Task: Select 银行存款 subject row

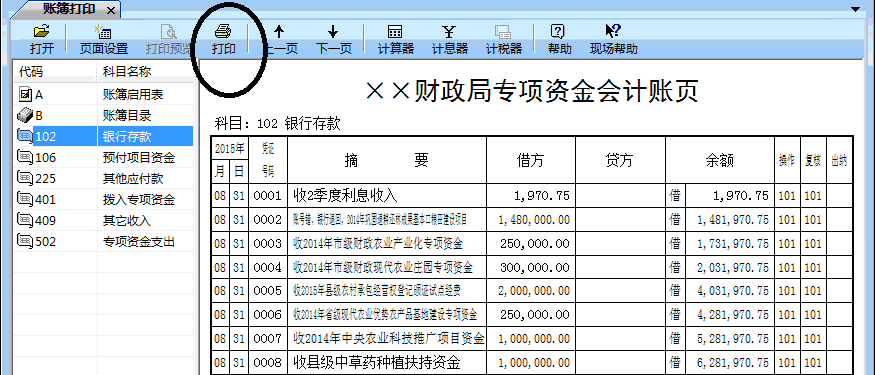Action: click(104, 137)
